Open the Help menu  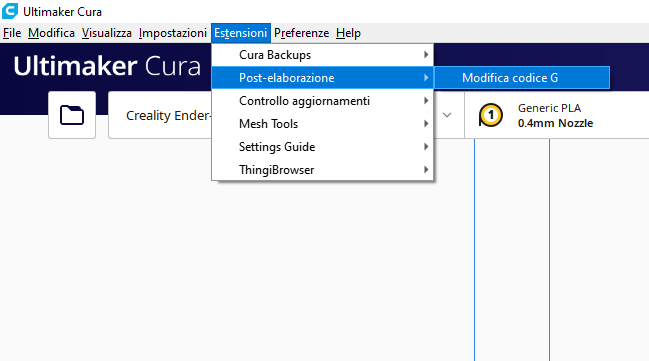point(348,33)
